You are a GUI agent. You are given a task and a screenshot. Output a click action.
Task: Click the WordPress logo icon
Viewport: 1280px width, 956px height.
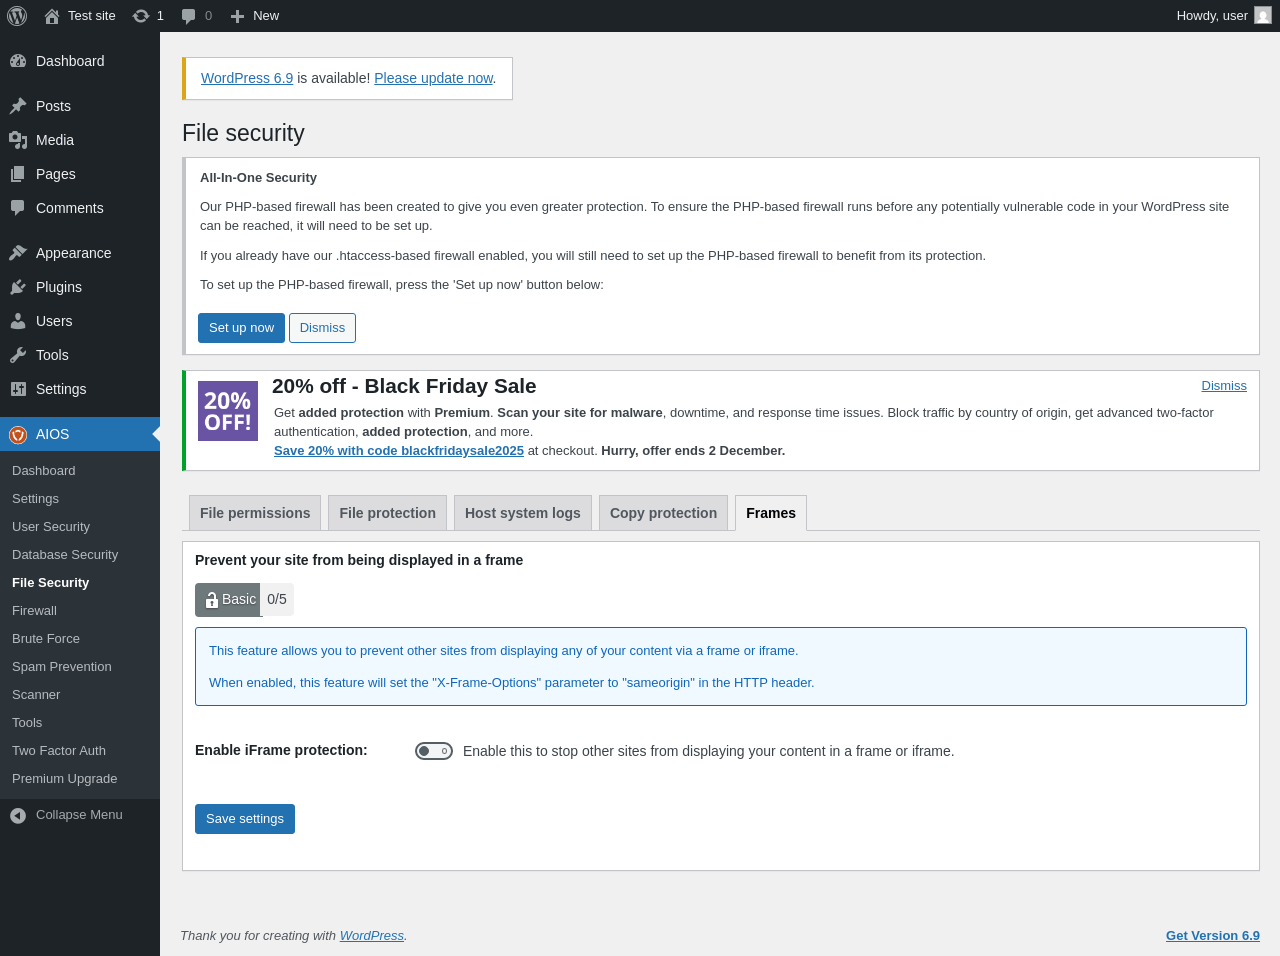(17, 16)
